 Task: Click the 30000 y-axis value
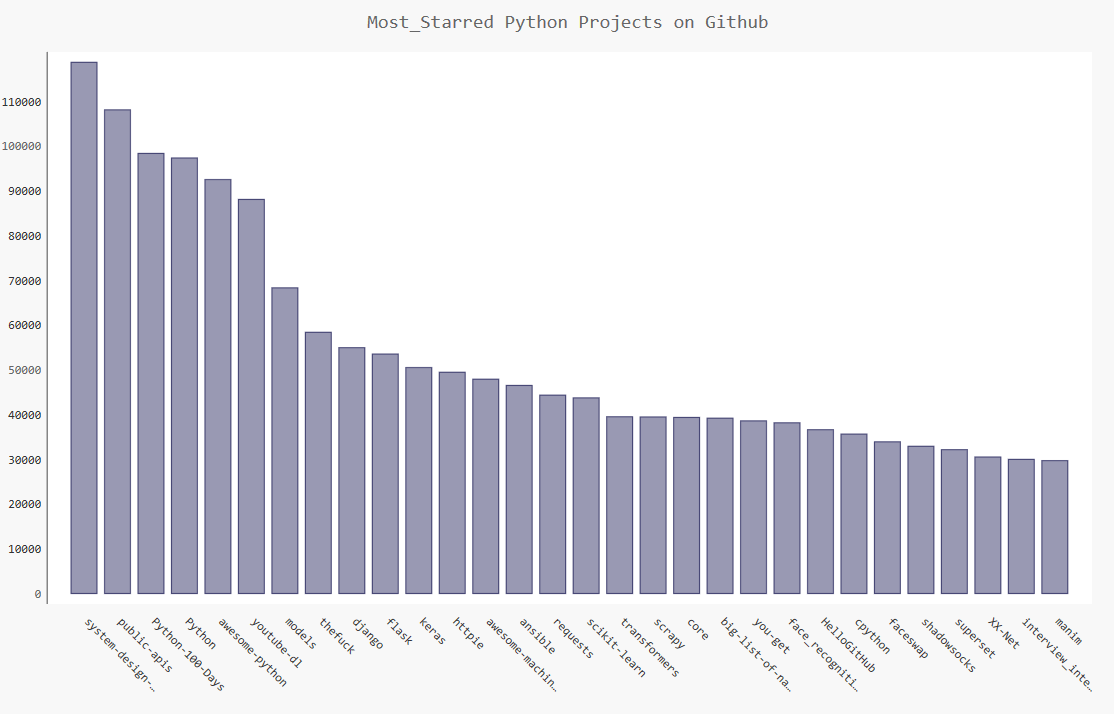(24, 460)
